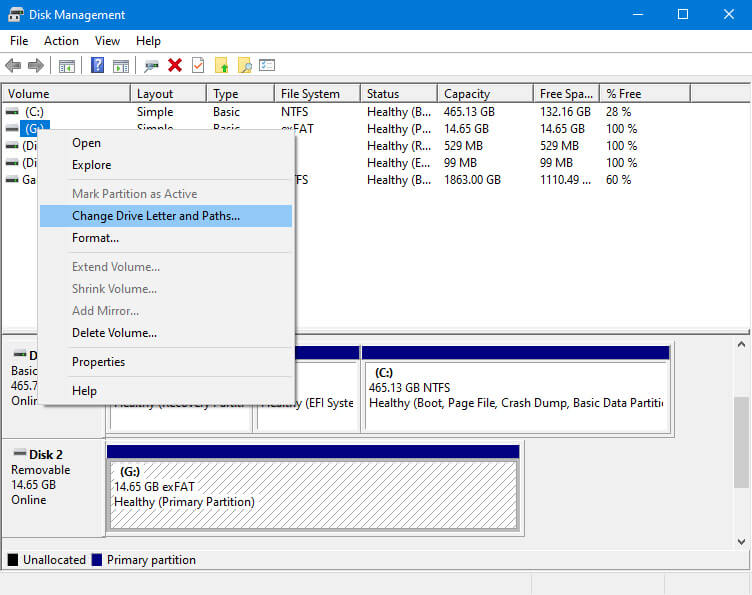
Task: Select Change Drive Letter and Paths...
Action: point(166,216)
